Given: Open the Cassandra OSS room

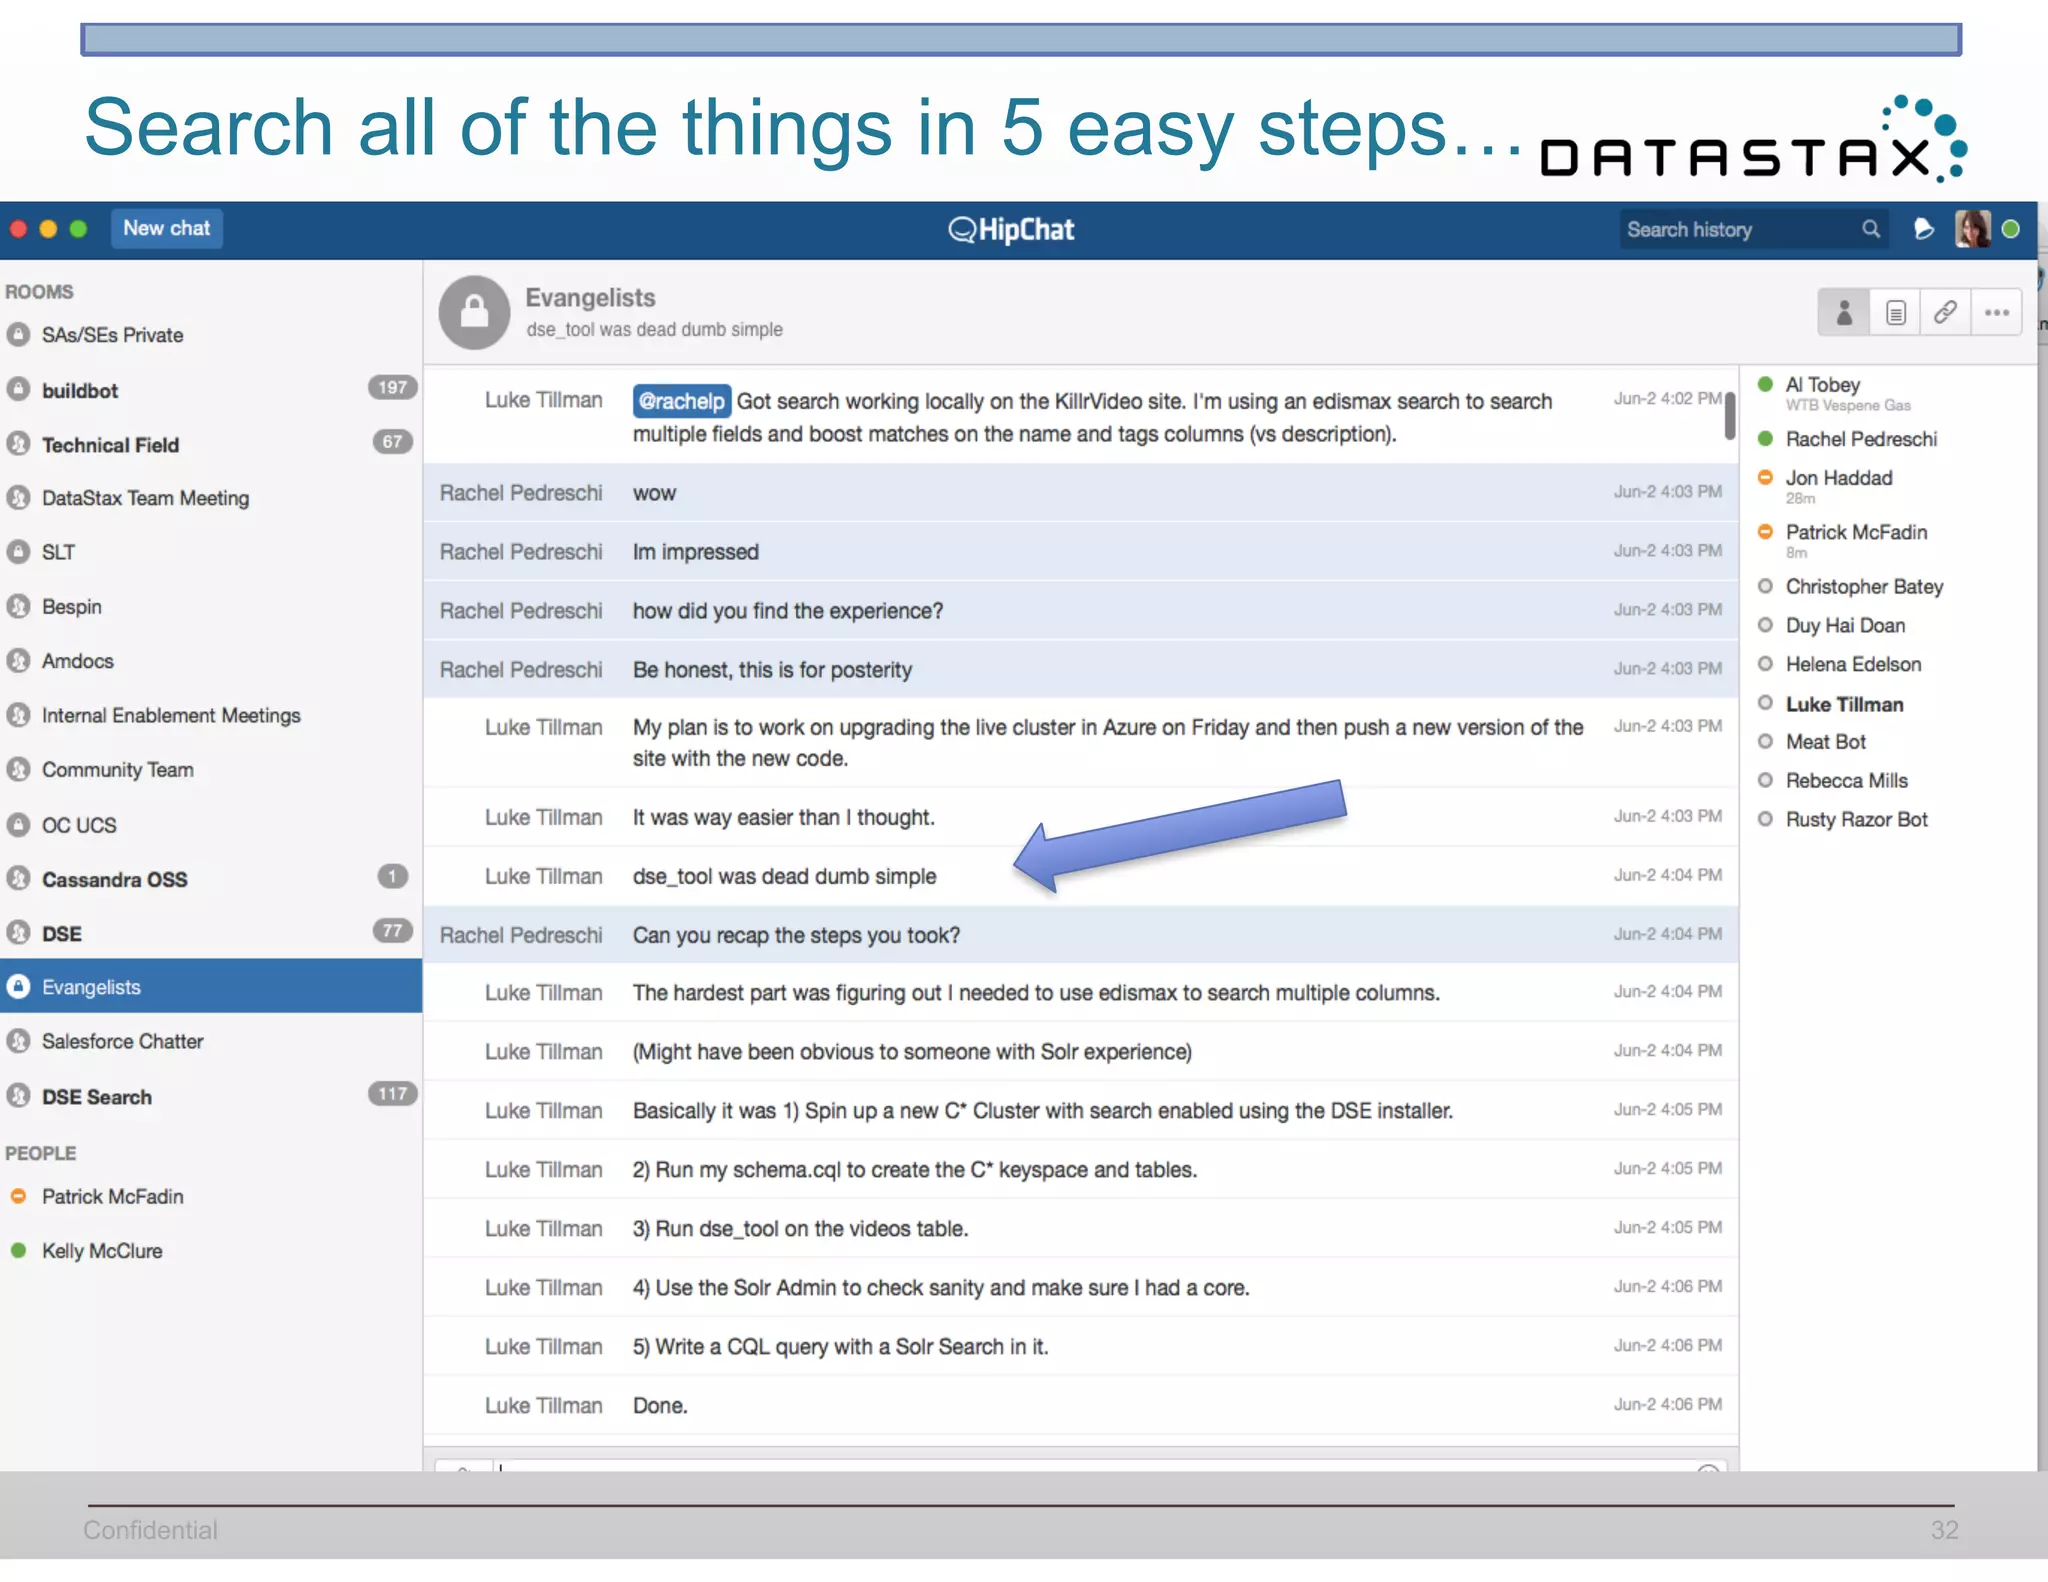Looking at the screenshot, I should (211, 879).
